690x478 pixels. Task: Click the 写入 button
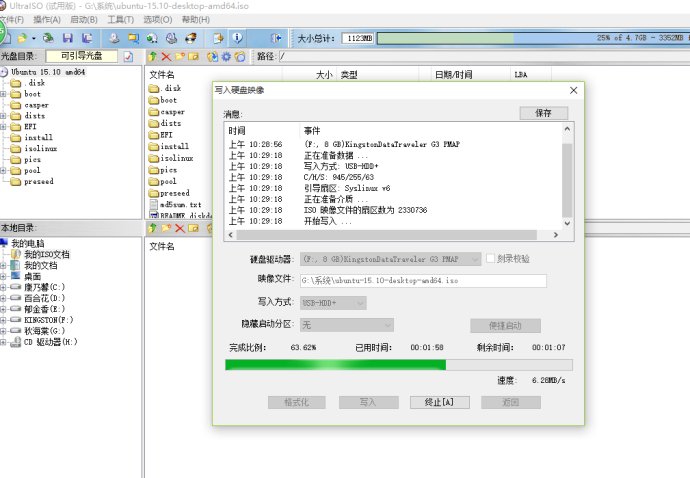tap(368, 402)
